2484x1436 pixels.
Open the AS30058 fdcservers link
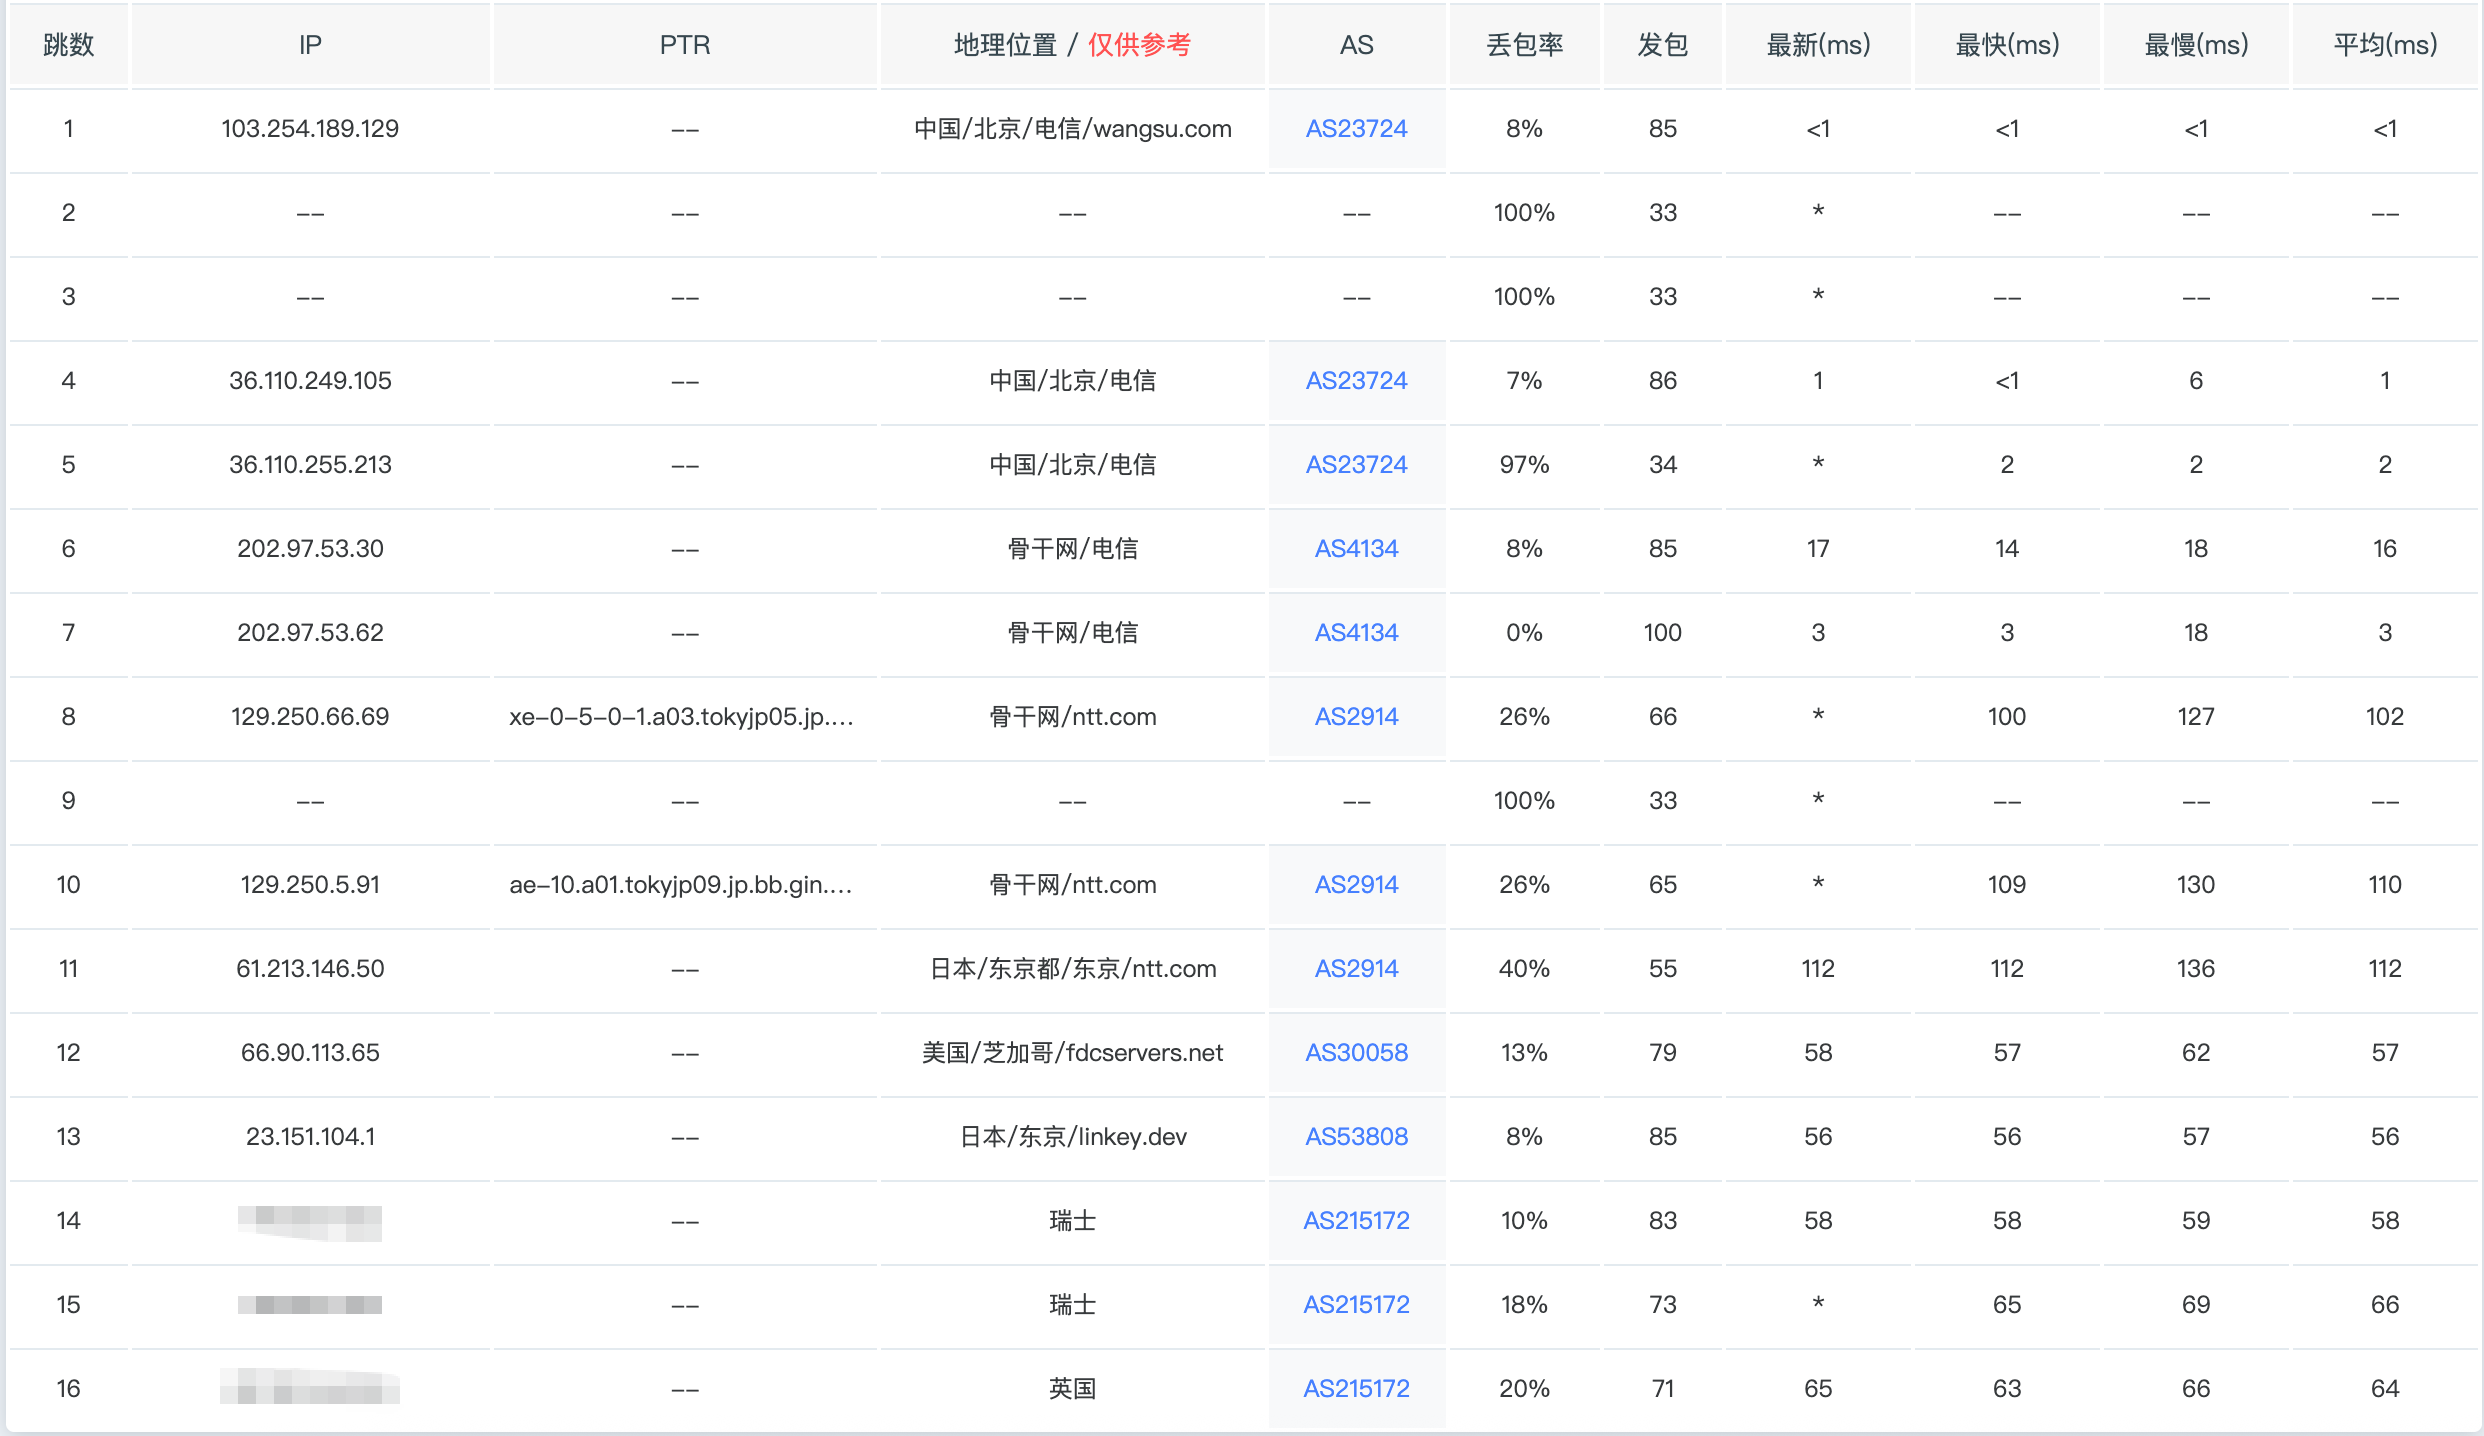click(x=1356, y=1053)
